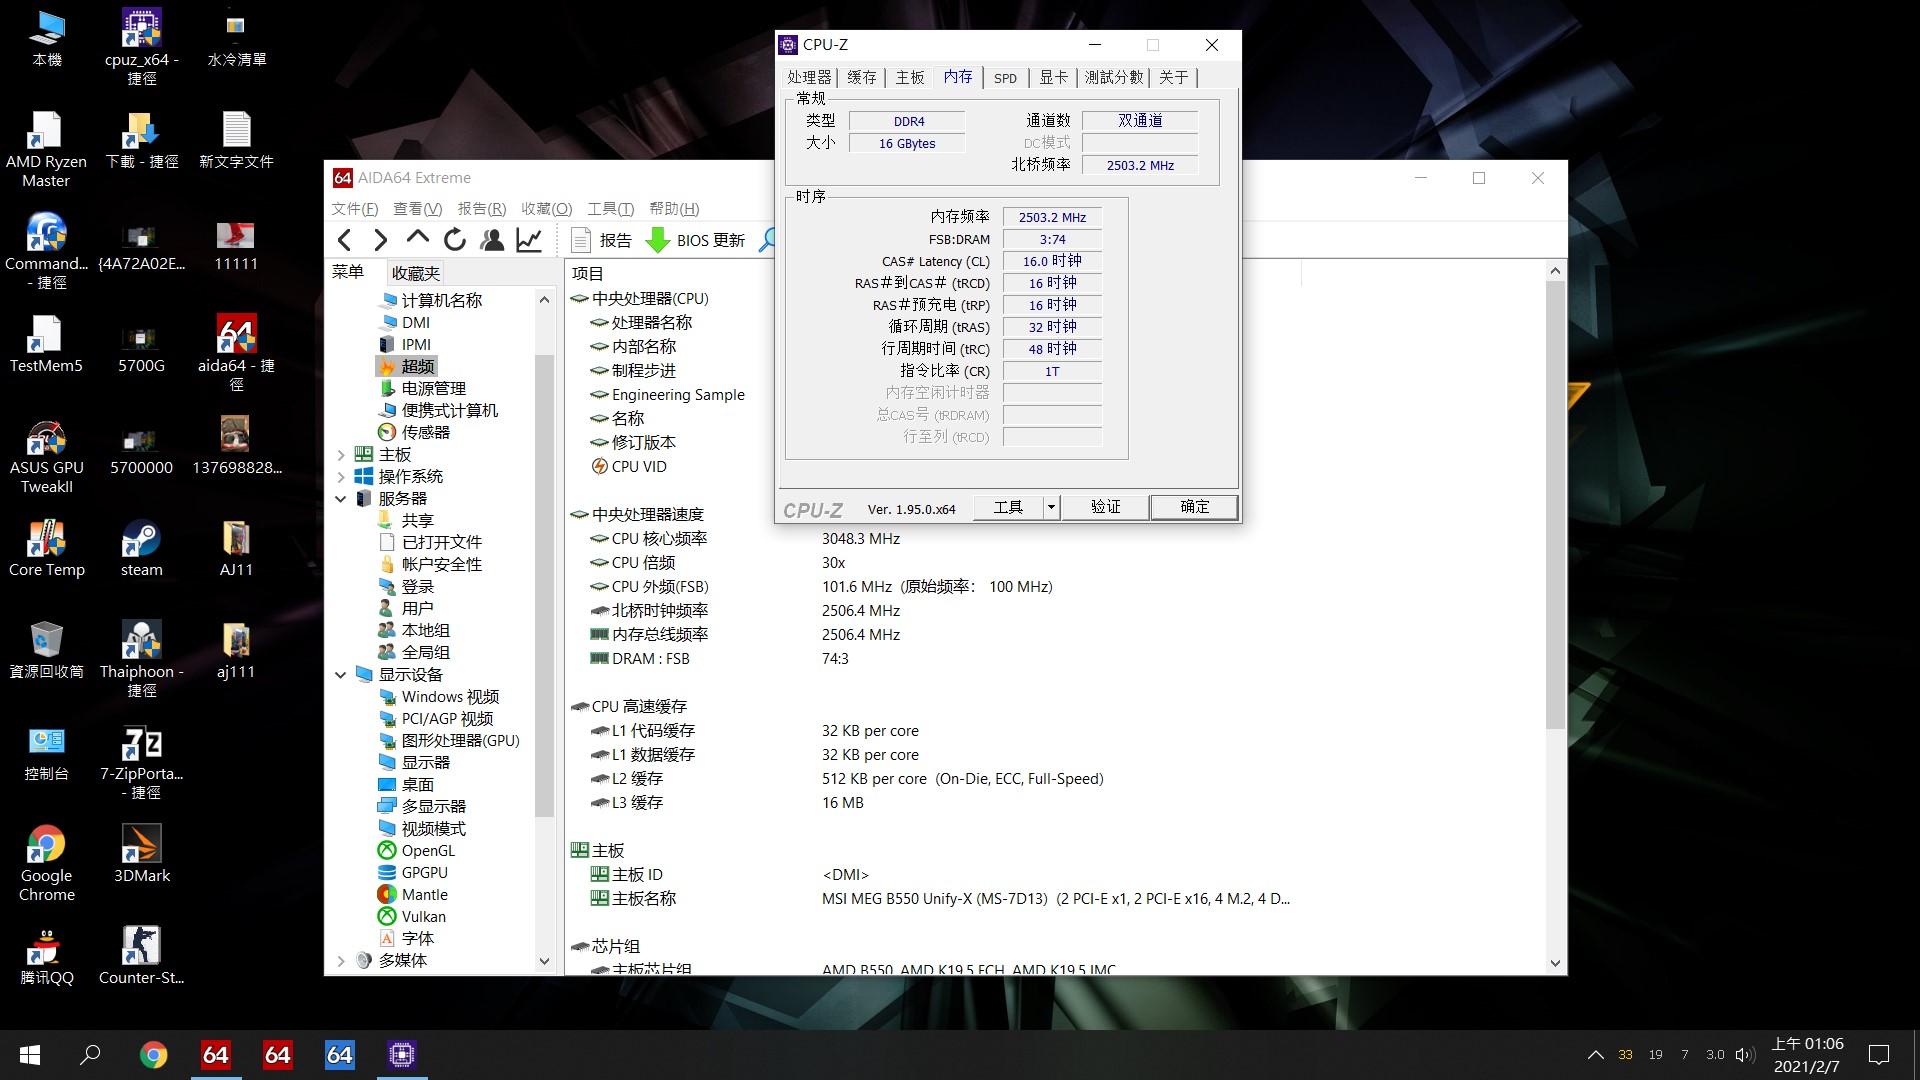1920x1080 pixels.
Task: Open the aida64 desktop shortcut
Action: [236, 354]
